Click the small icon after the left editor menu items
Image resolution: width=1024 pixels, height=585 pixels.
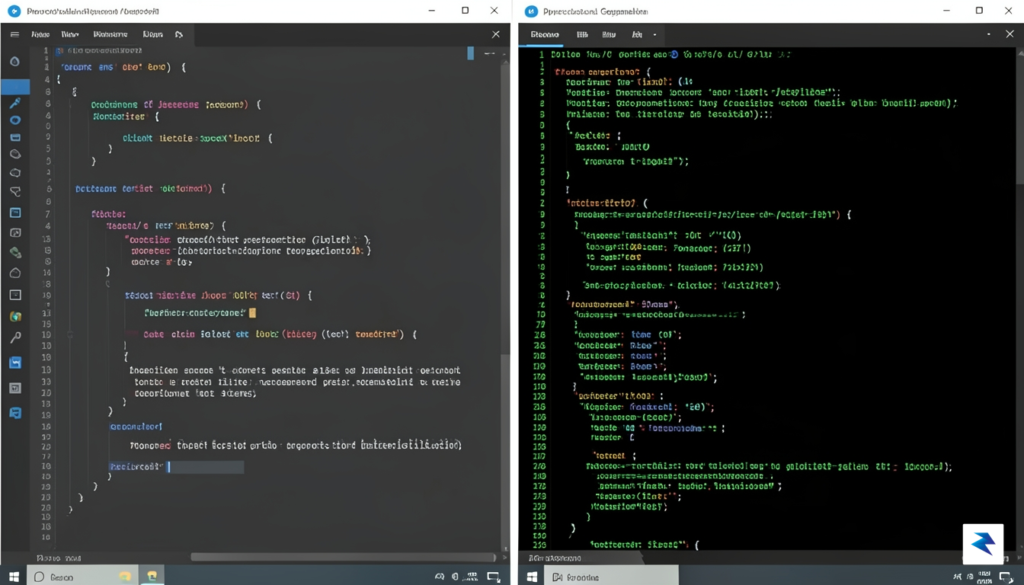click(x=179, y=35)
